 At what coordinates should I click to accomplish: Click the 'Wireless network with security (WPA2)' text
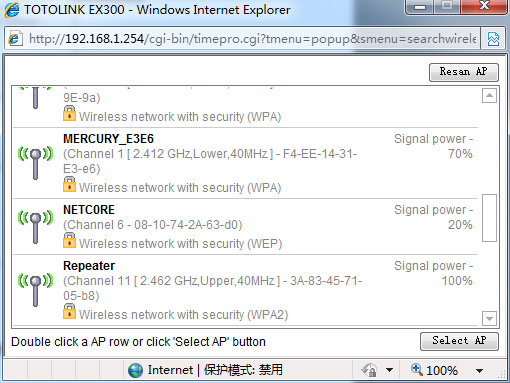[183, 315]
